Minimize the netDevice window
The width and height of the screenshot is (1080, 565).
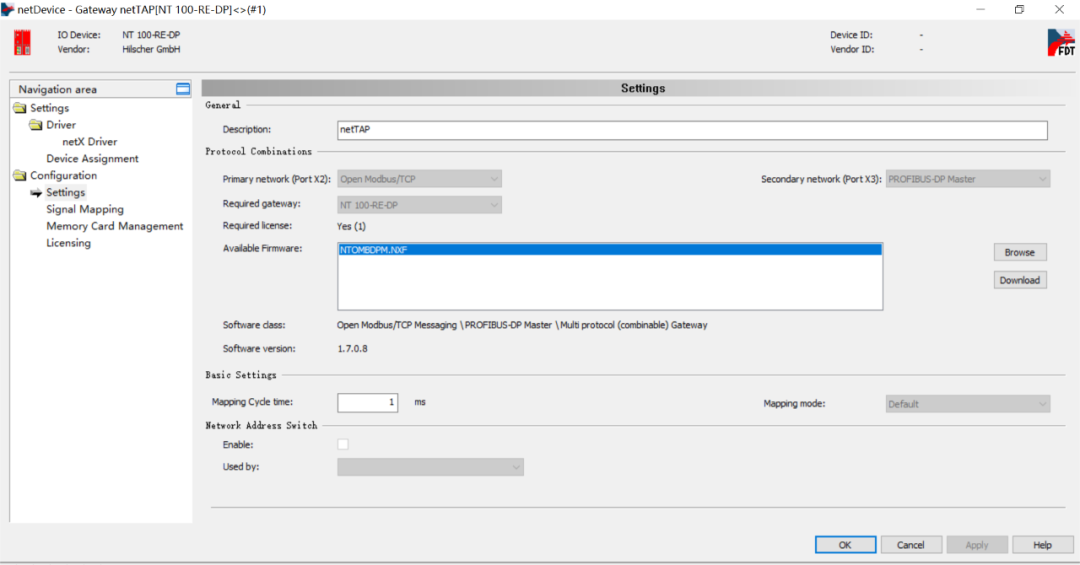[x=980, y=10]
